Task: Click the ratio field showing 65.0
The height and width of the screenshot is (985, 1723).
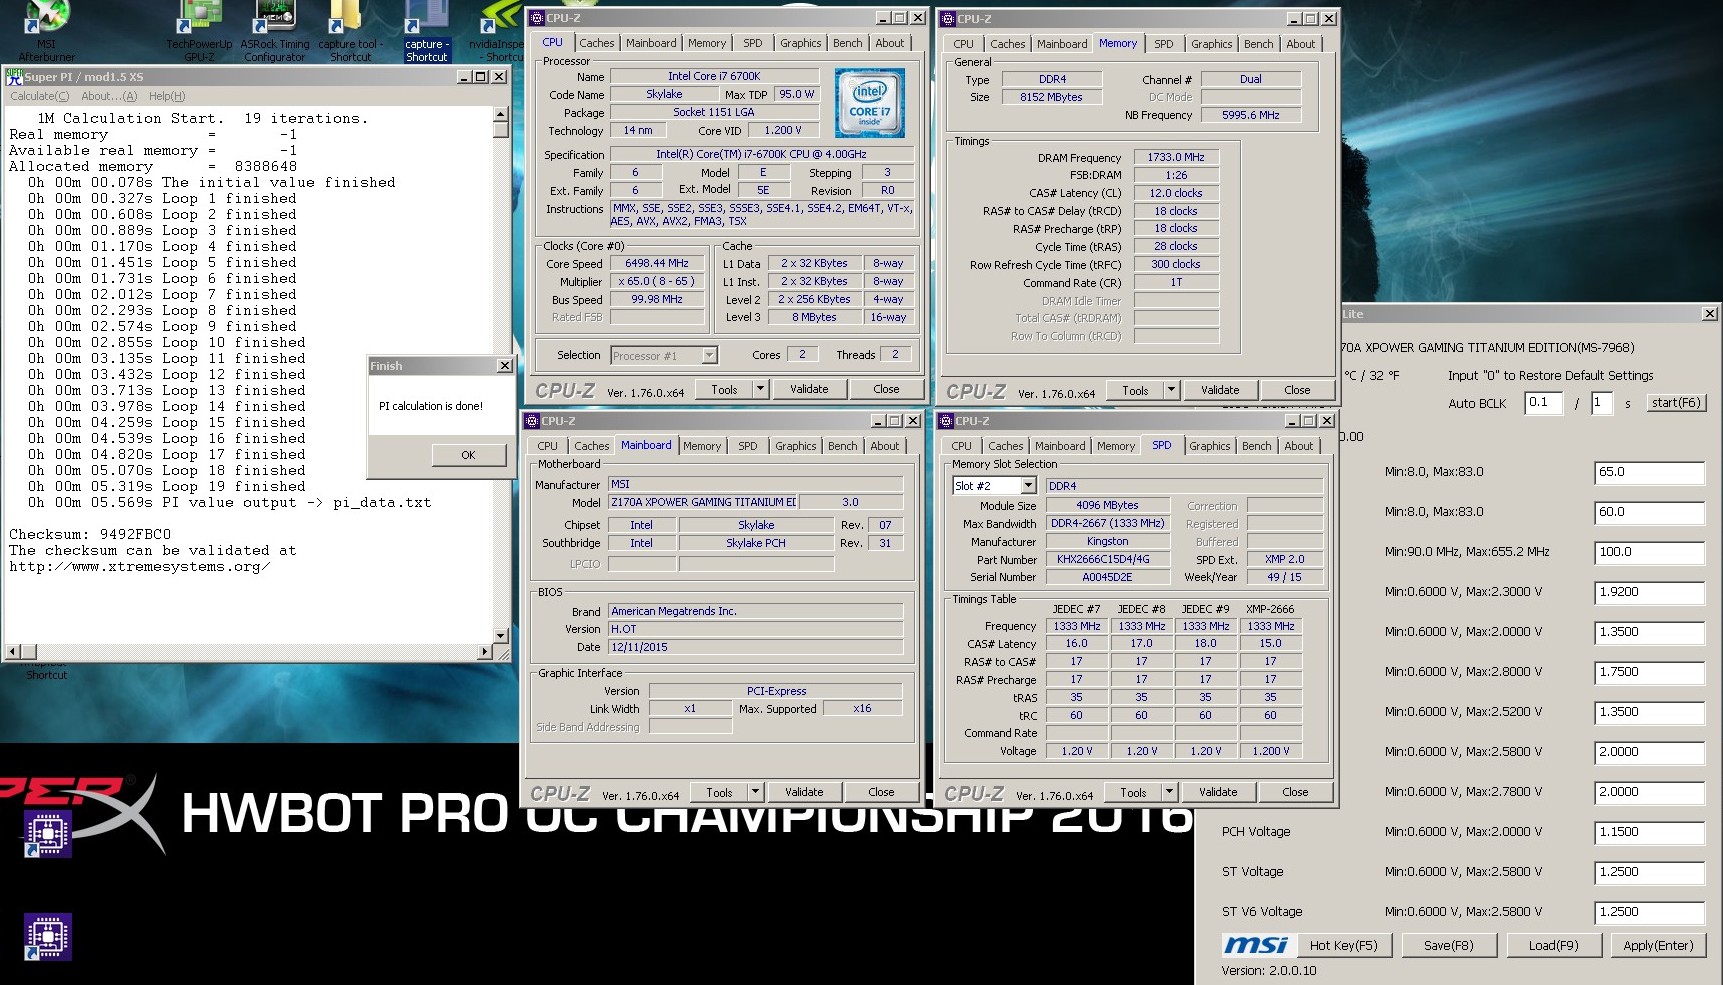Action: point(1649,472)
